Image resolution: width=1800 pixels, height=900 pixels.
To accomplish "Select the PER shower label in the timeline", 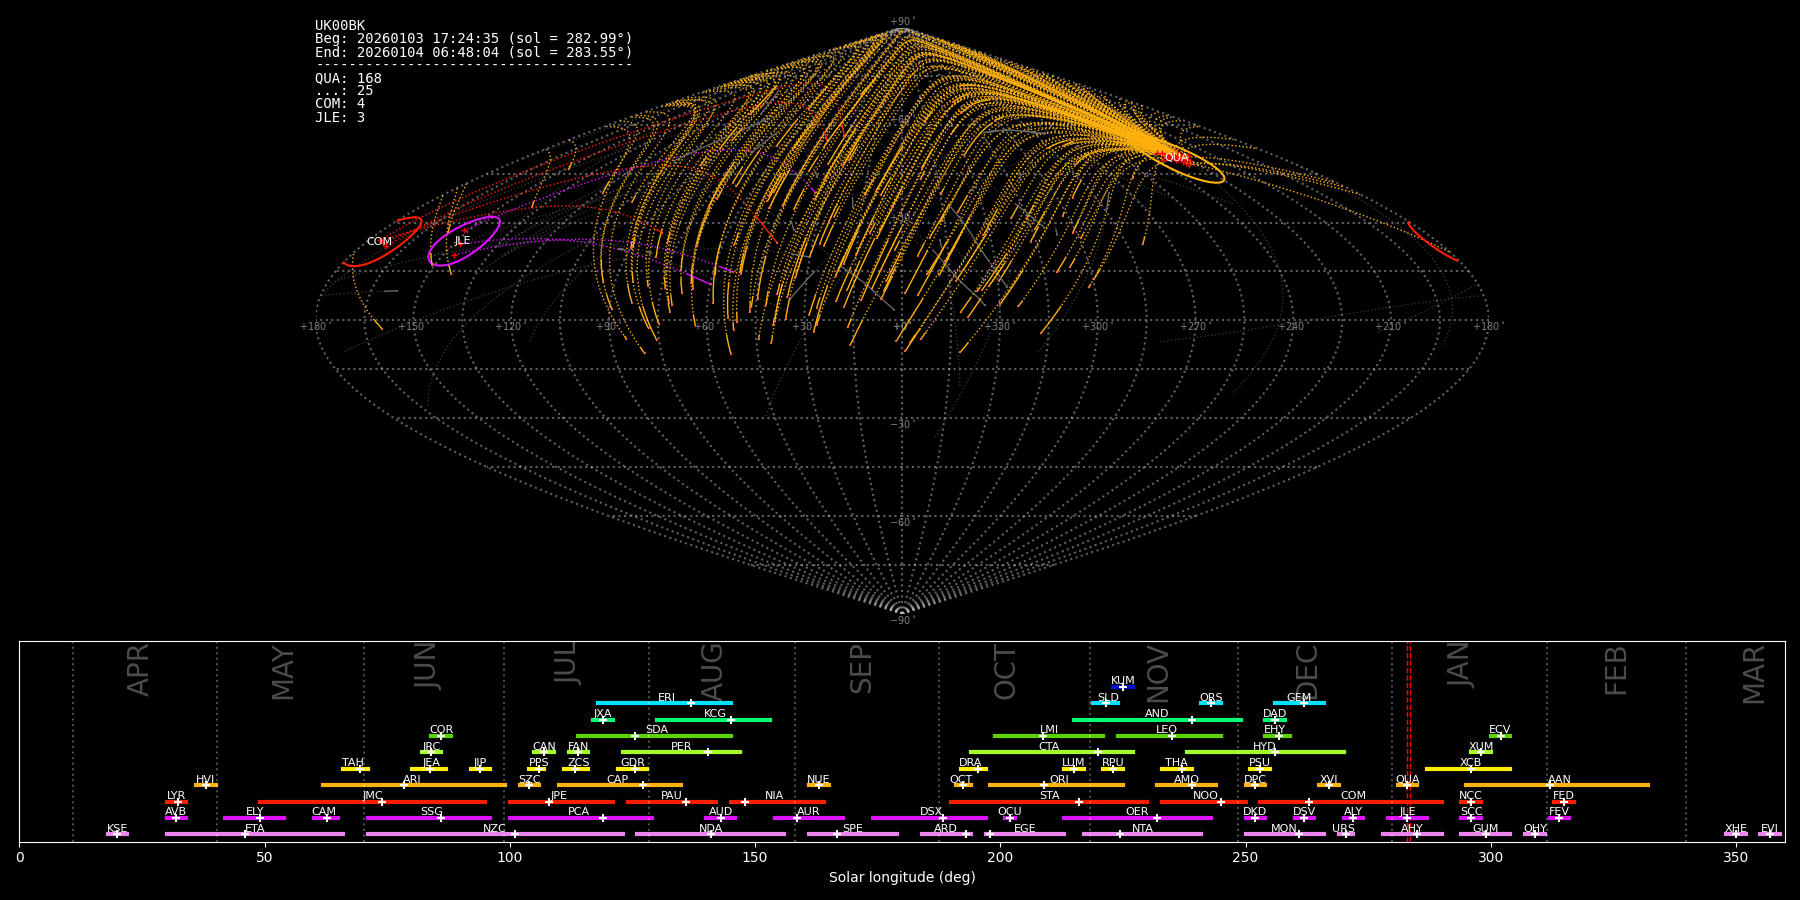I will pyautogui.click(x=681, y=746).
